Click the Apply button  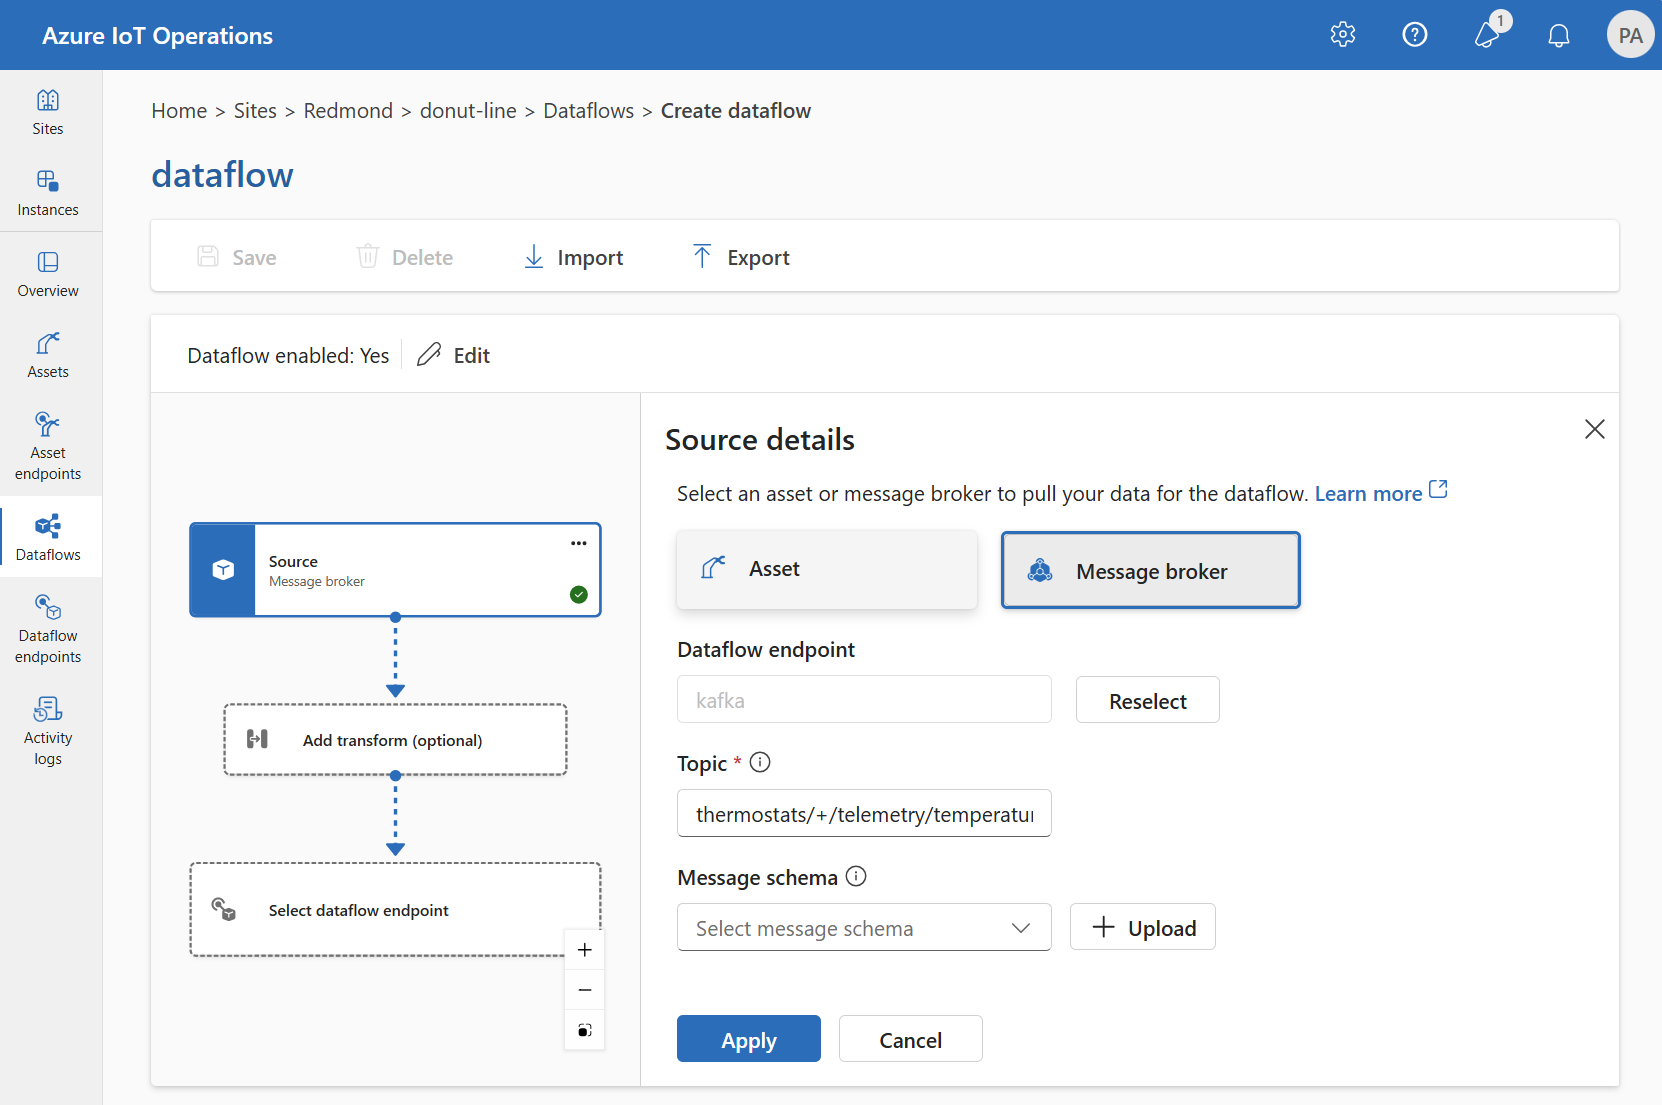(749, 1039)
